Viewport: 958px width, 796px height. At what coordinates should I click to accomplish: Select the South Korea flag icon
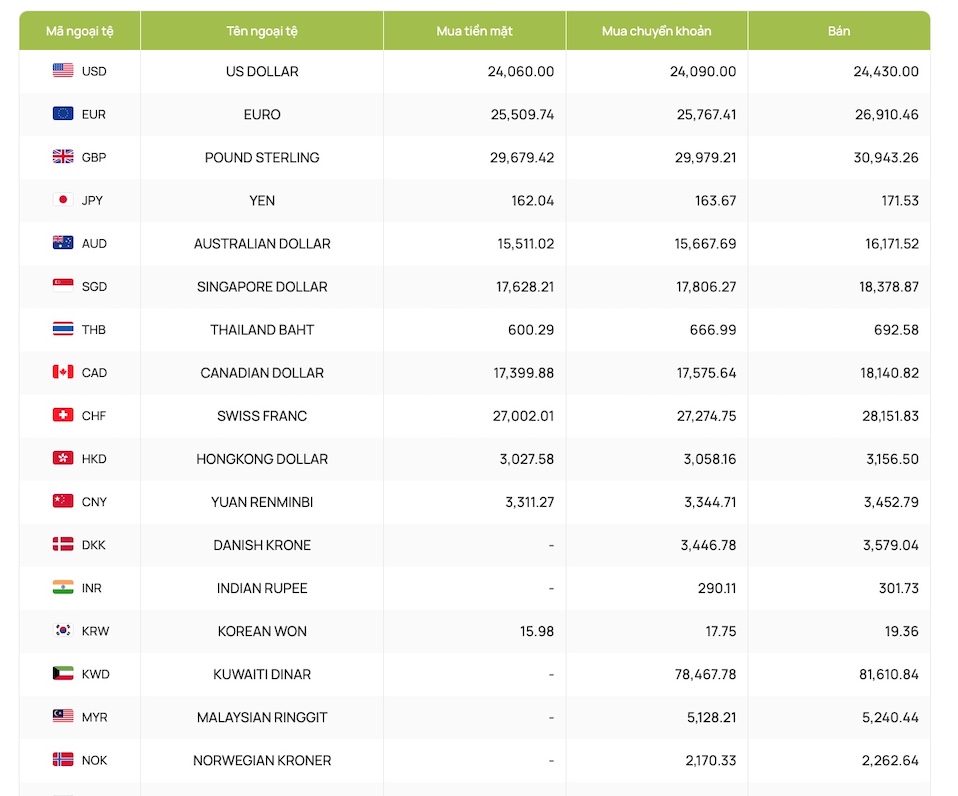click(63, 631)
